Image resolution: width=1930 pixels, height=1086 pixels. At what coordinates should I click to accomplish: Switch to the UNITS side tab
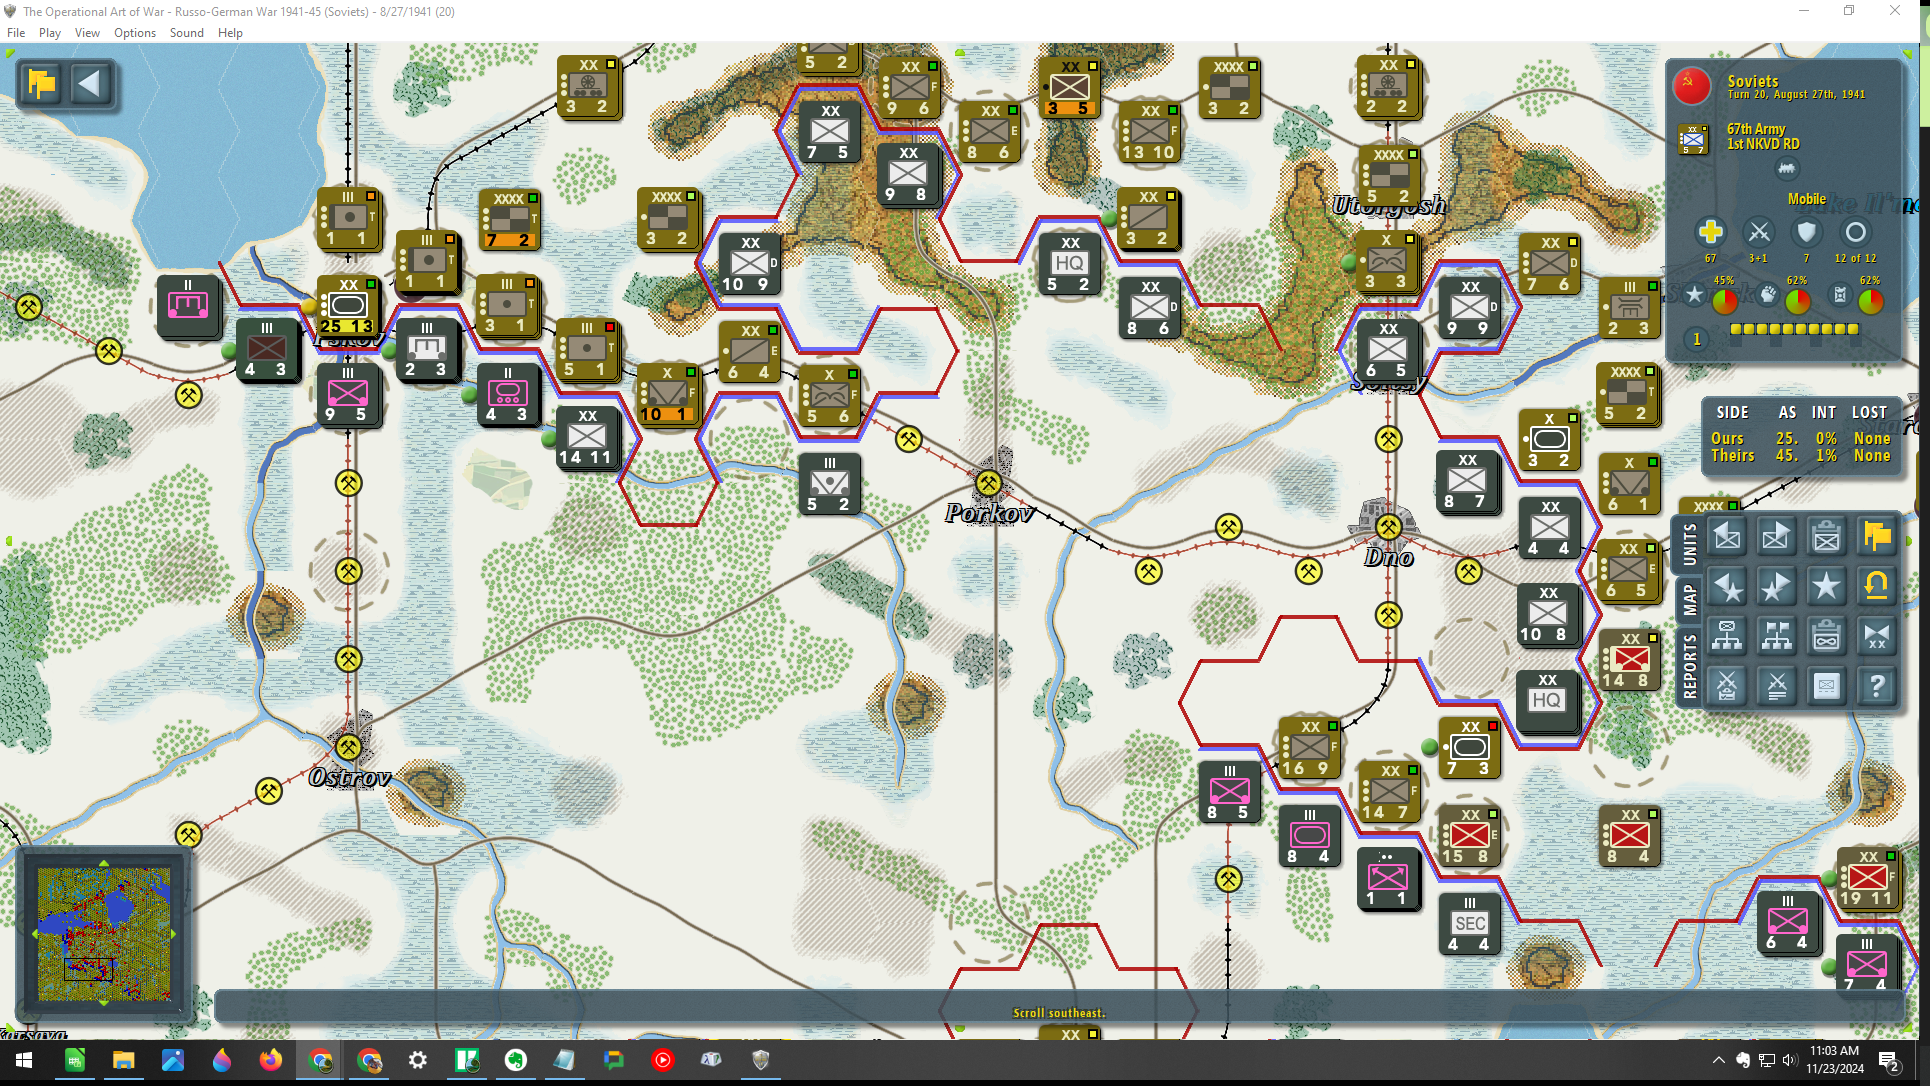coord(1689,545)
